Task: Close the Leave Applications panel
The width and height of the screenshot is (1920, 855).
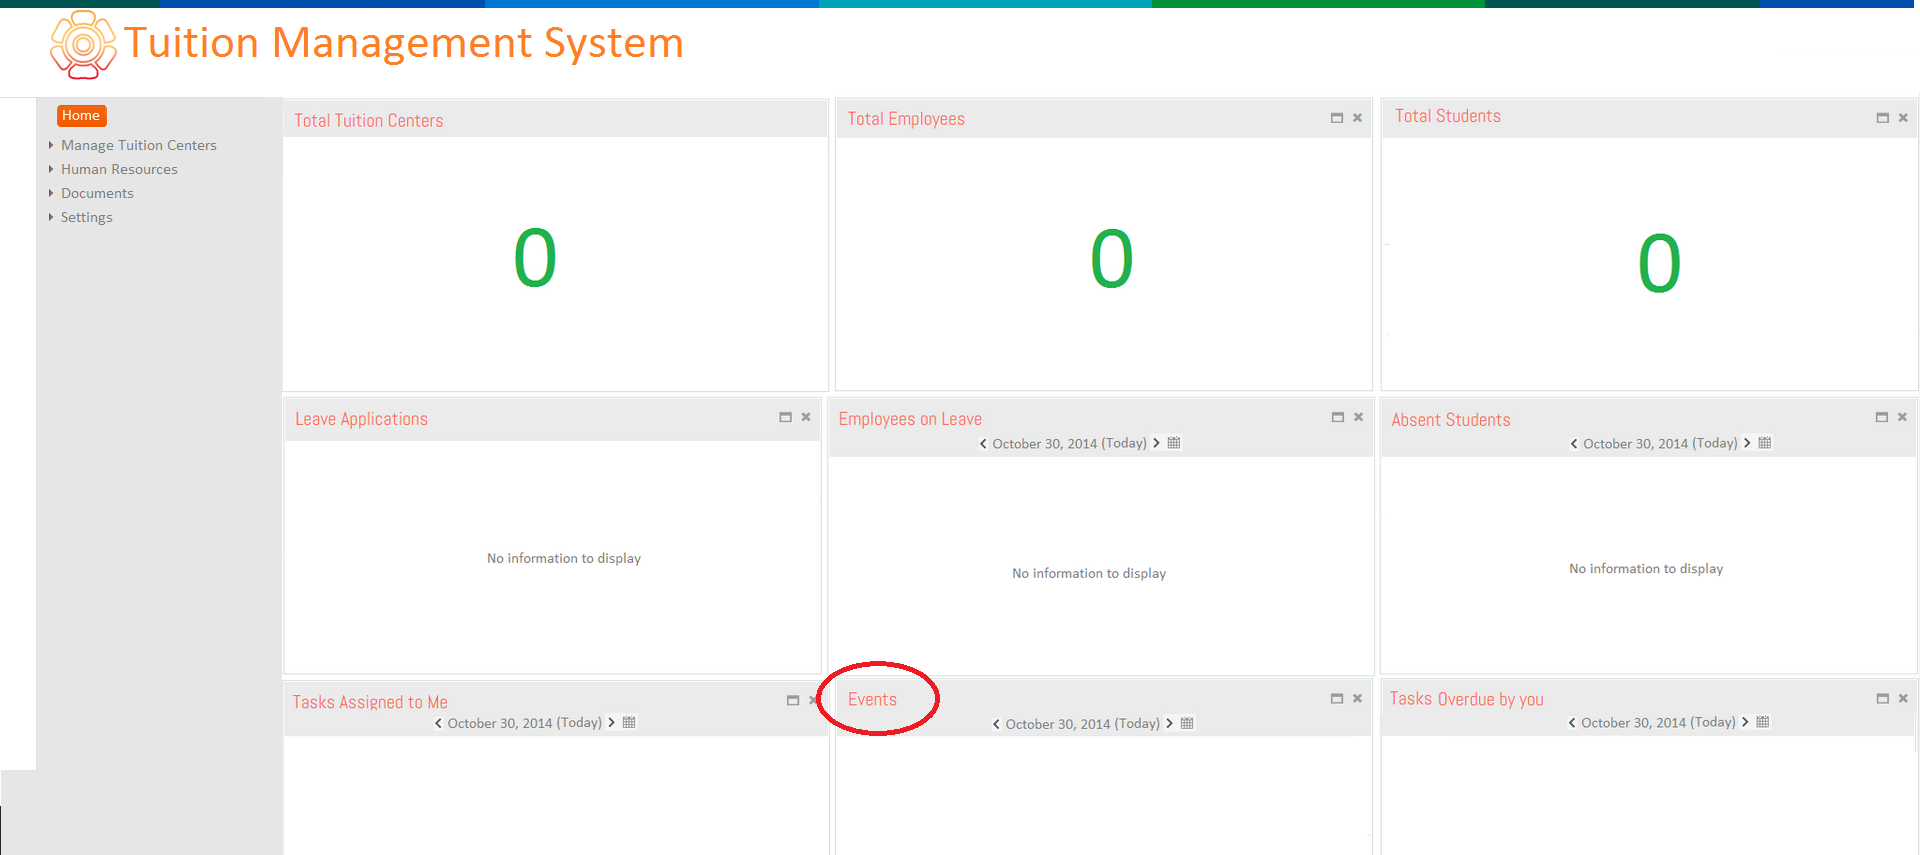Action: tap(806, 417)
